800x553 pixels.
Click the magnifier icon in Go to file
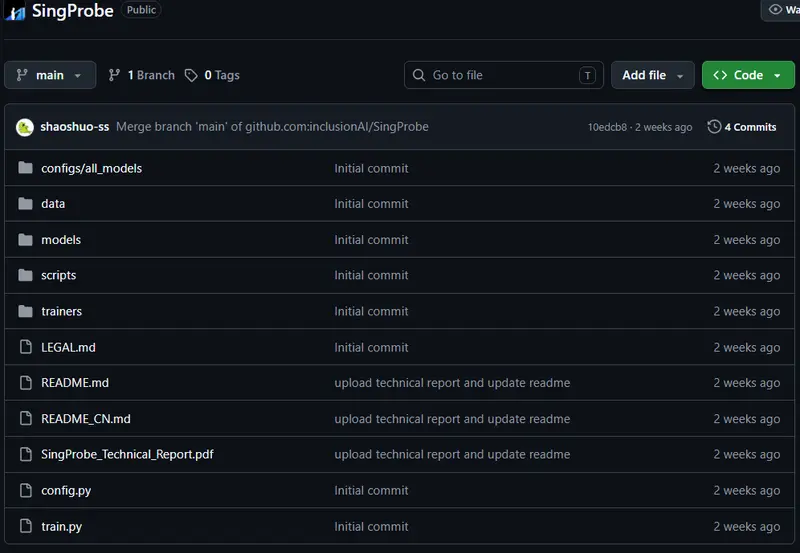click(x=419, y=75)
